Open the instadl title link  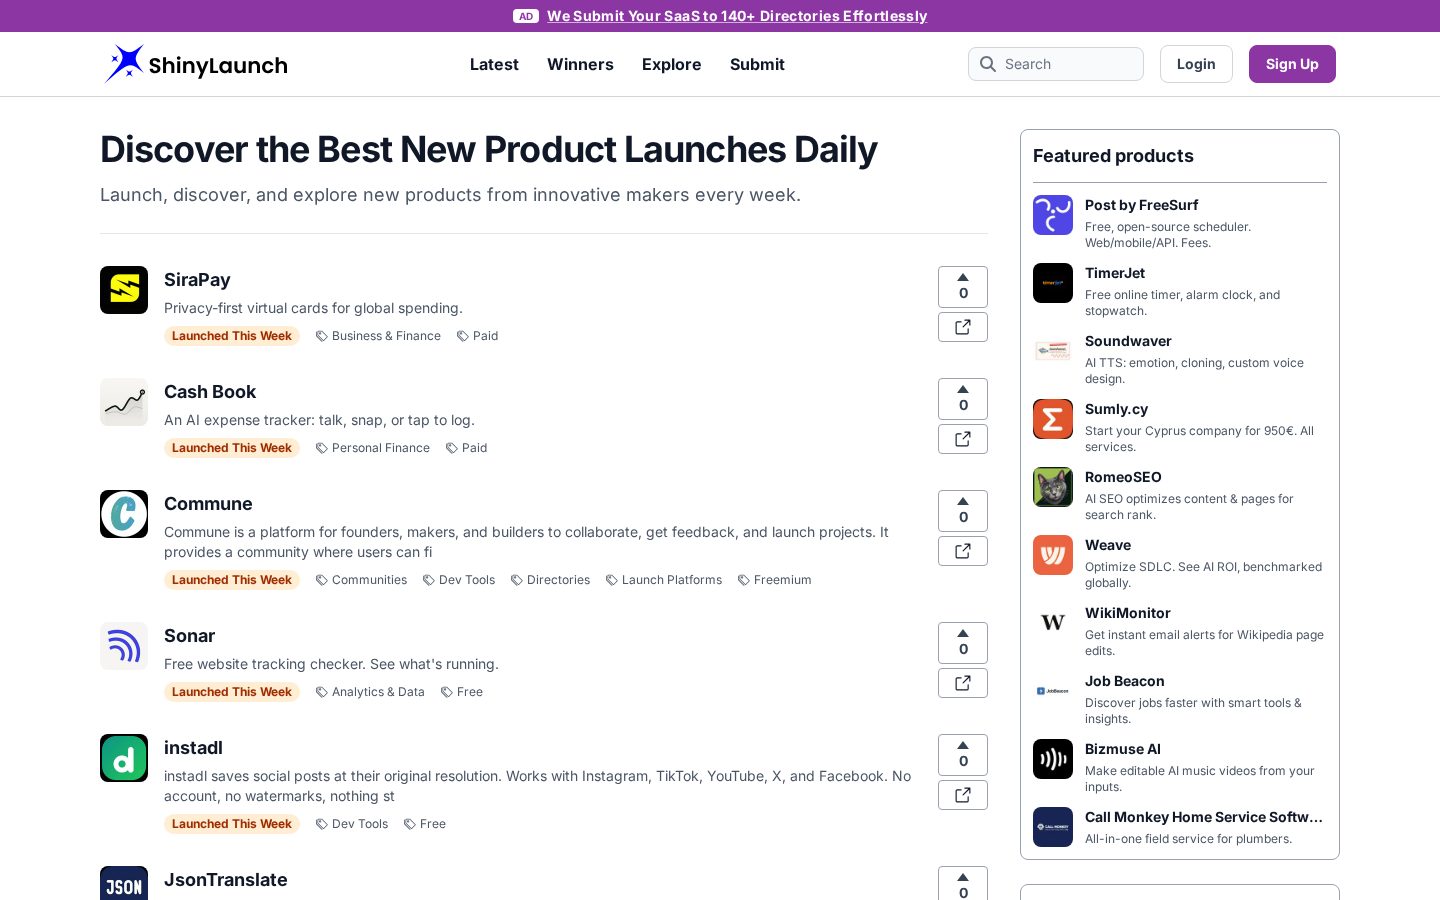193,748
